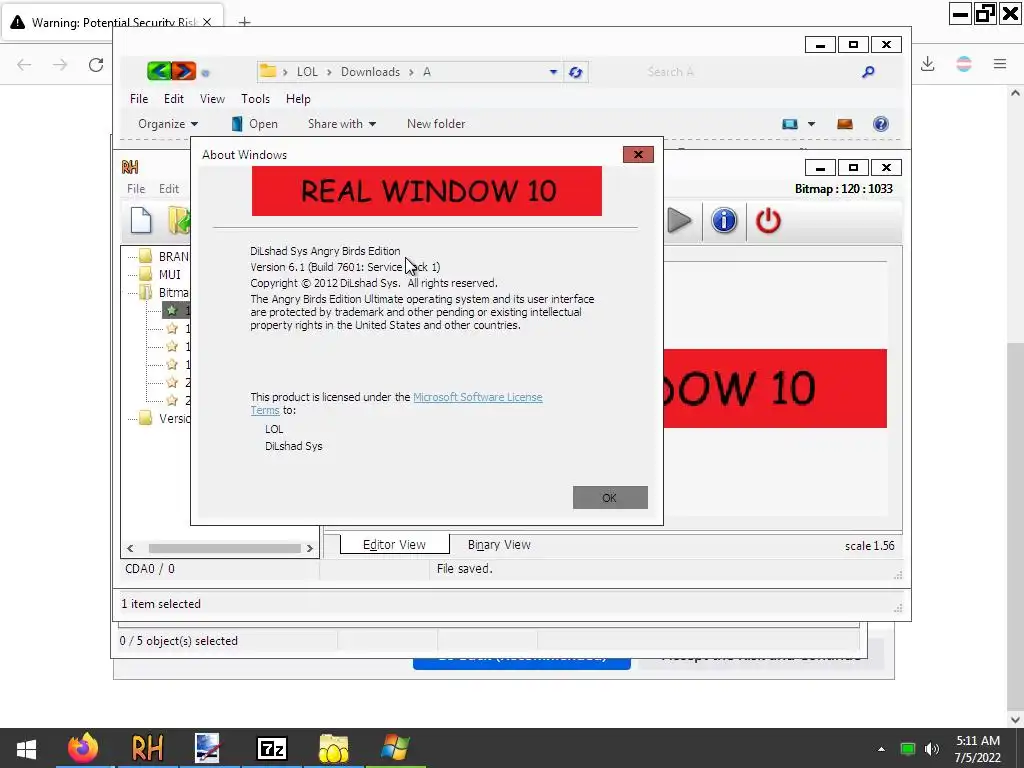Image resolution: width=1024 pixels, height=768 pixels.
Task: Select the highlighted green star bitmap item
Action: click(176, 310)
